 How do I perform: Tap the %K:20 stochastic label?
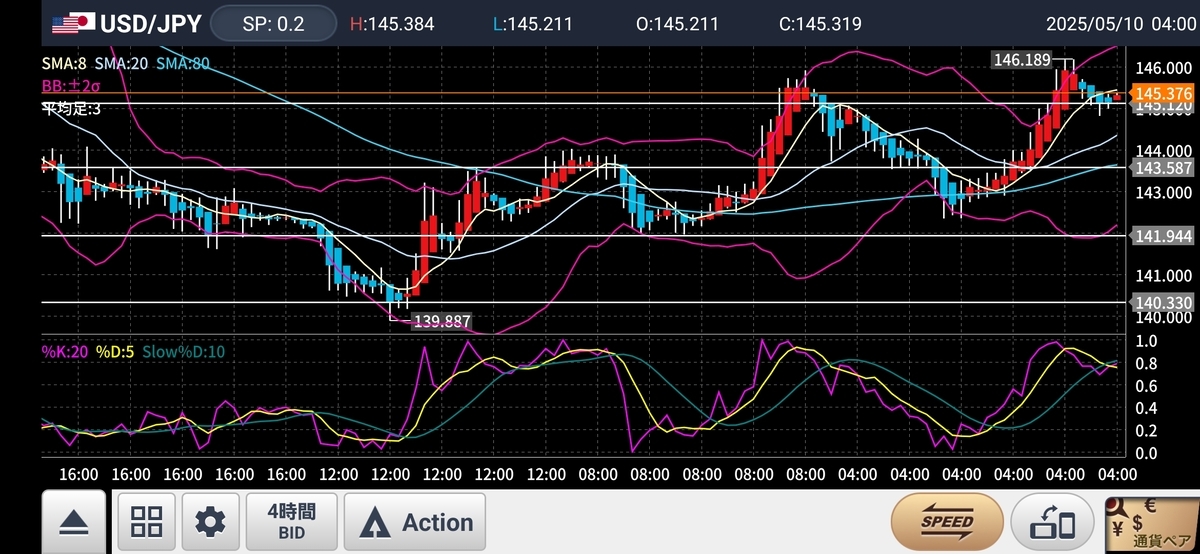pyautogui.click(x=64, y=351)
